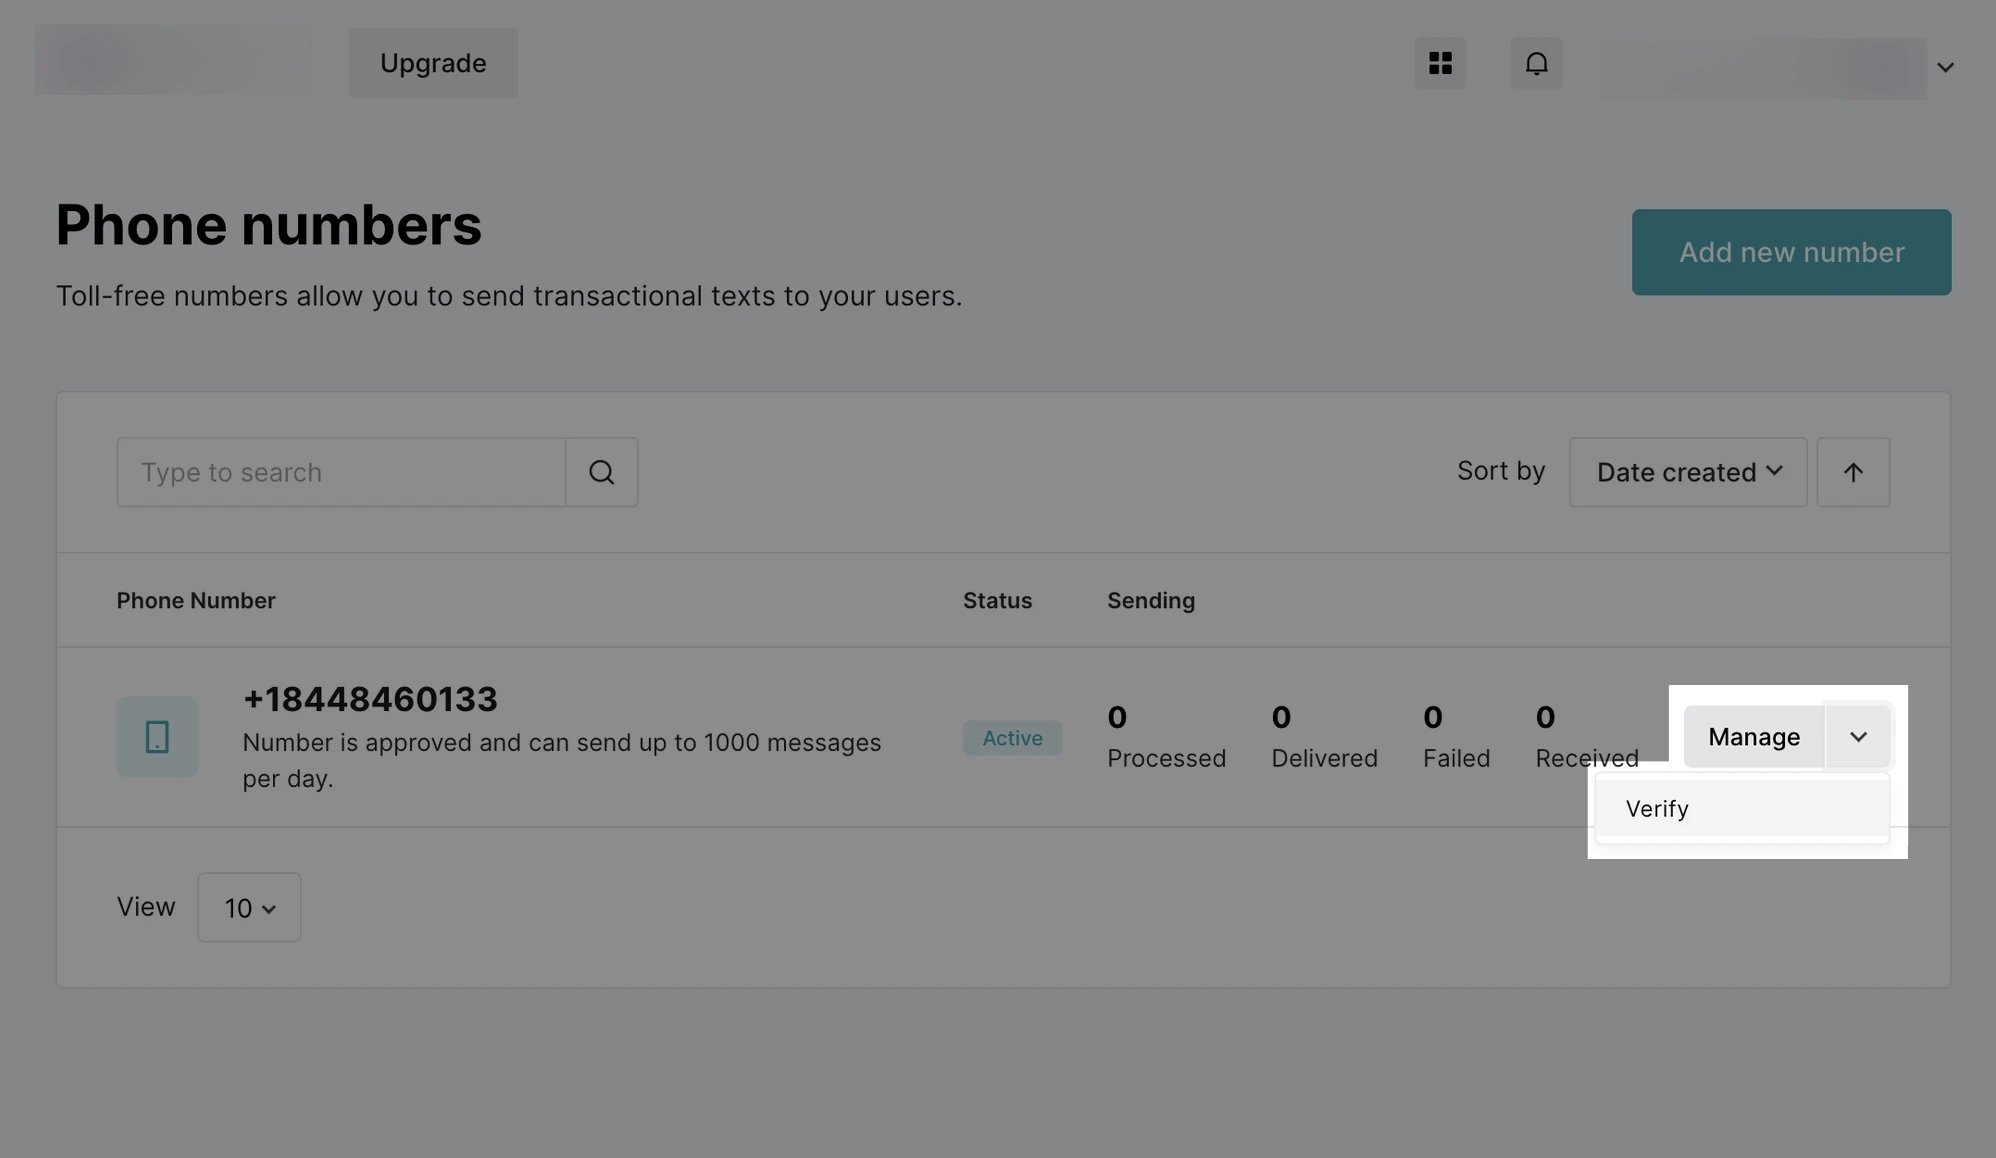Focus the Type to search field
Screen dimensions: 1996x1158
341,472
